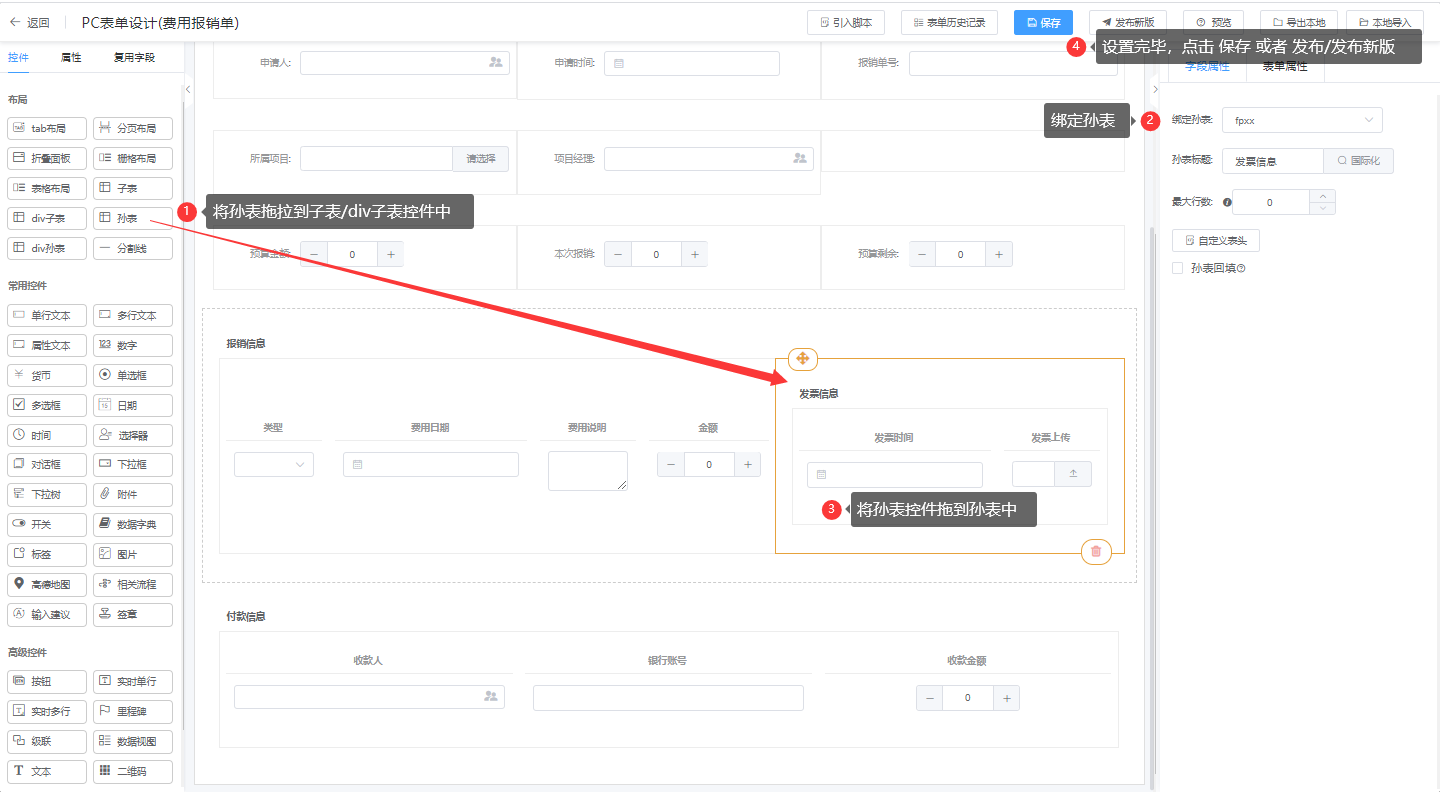Decrease the 金额 value in 报销信息
The width and height of the screenshot is (1440, 792).
(671, 464)
